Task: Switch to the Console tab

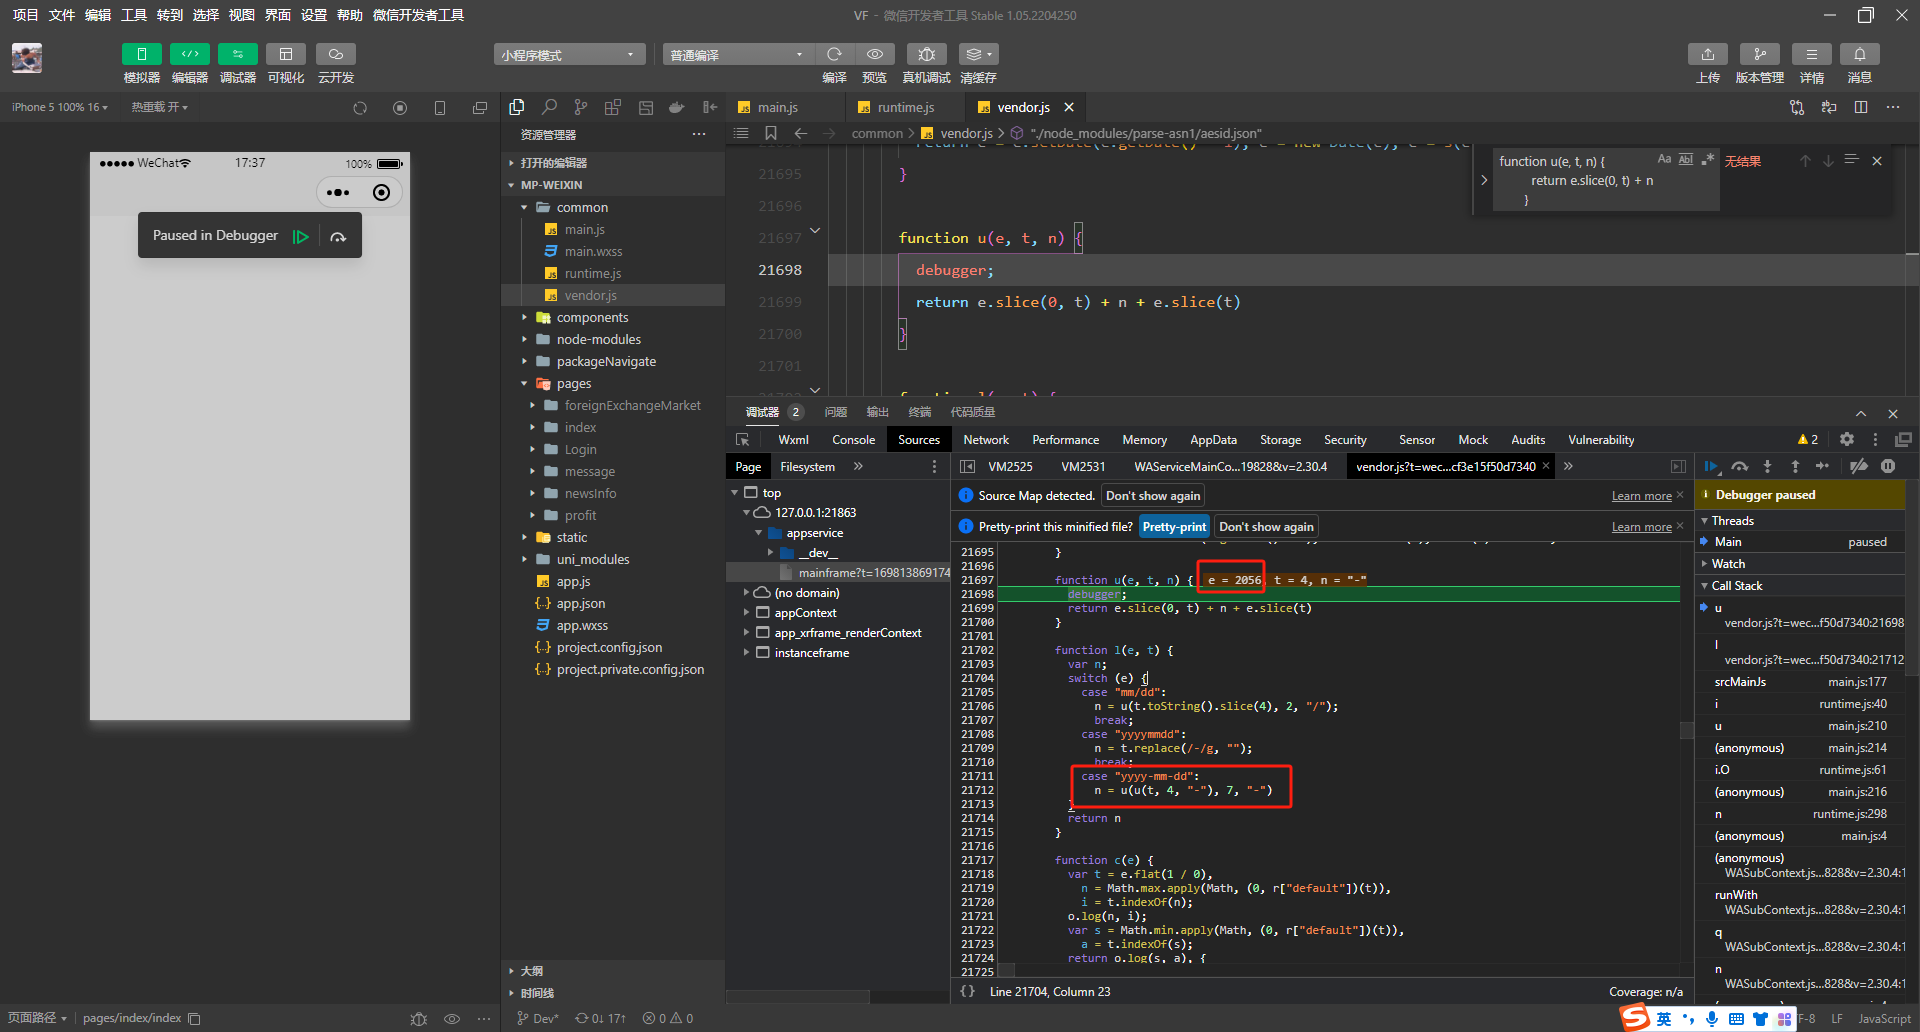Action: [853, 440]
